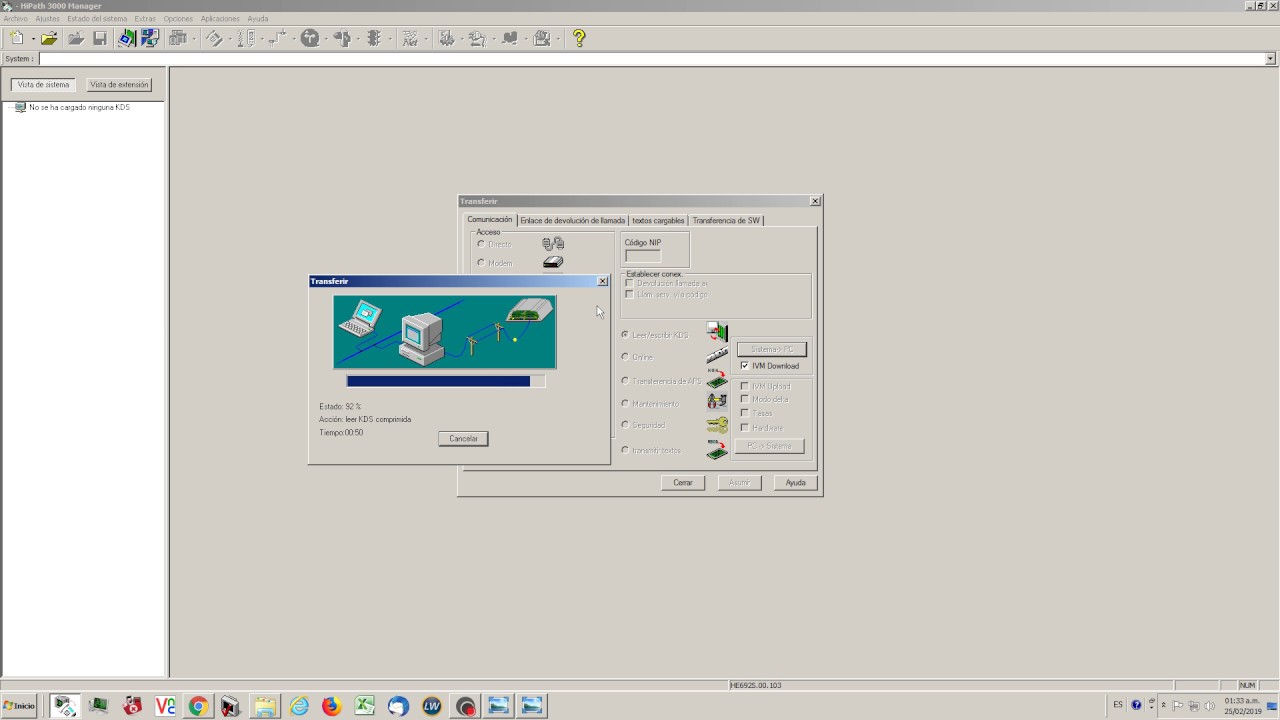Open the System combo box dropdown arrow
Screen dimensions: 1280x720
[1271, 59]
